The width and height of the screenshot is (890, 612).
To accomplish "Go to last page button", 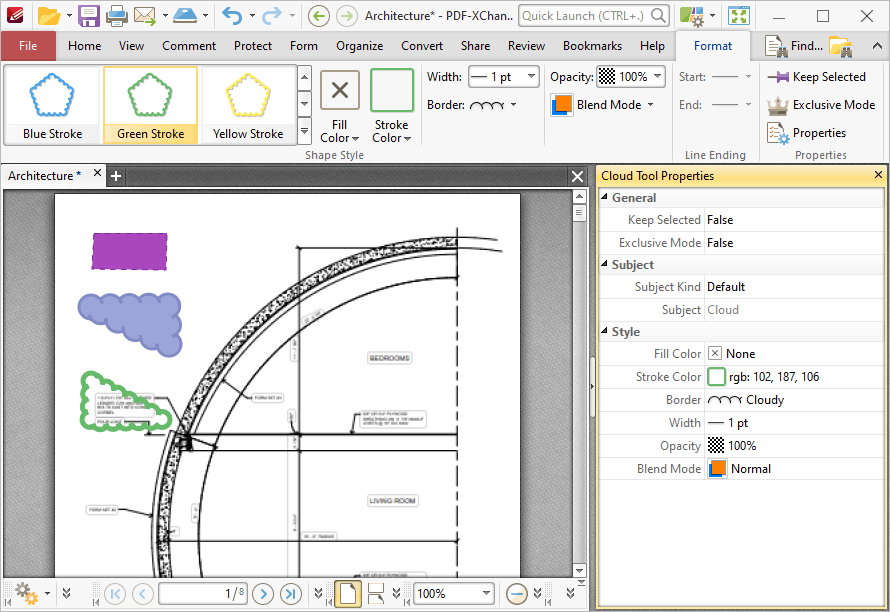I will coord(291,594).
